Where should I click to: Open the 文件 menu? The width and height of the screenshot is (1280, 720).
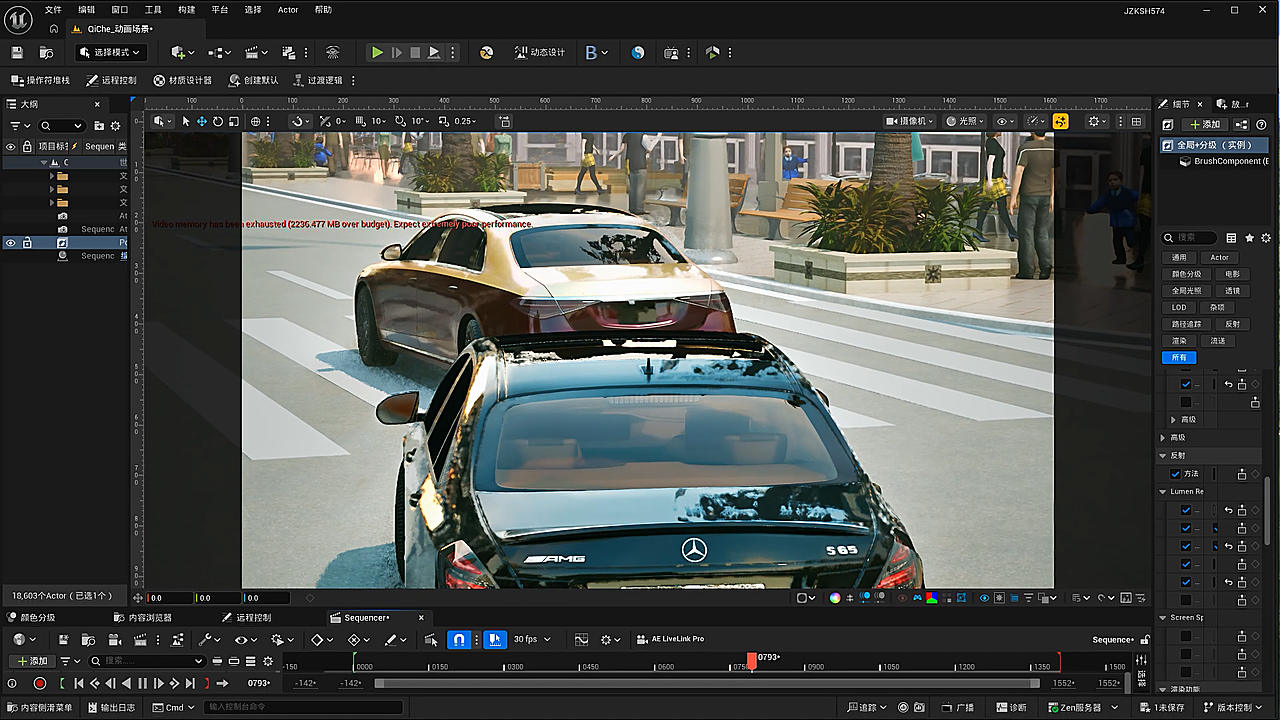53,10
